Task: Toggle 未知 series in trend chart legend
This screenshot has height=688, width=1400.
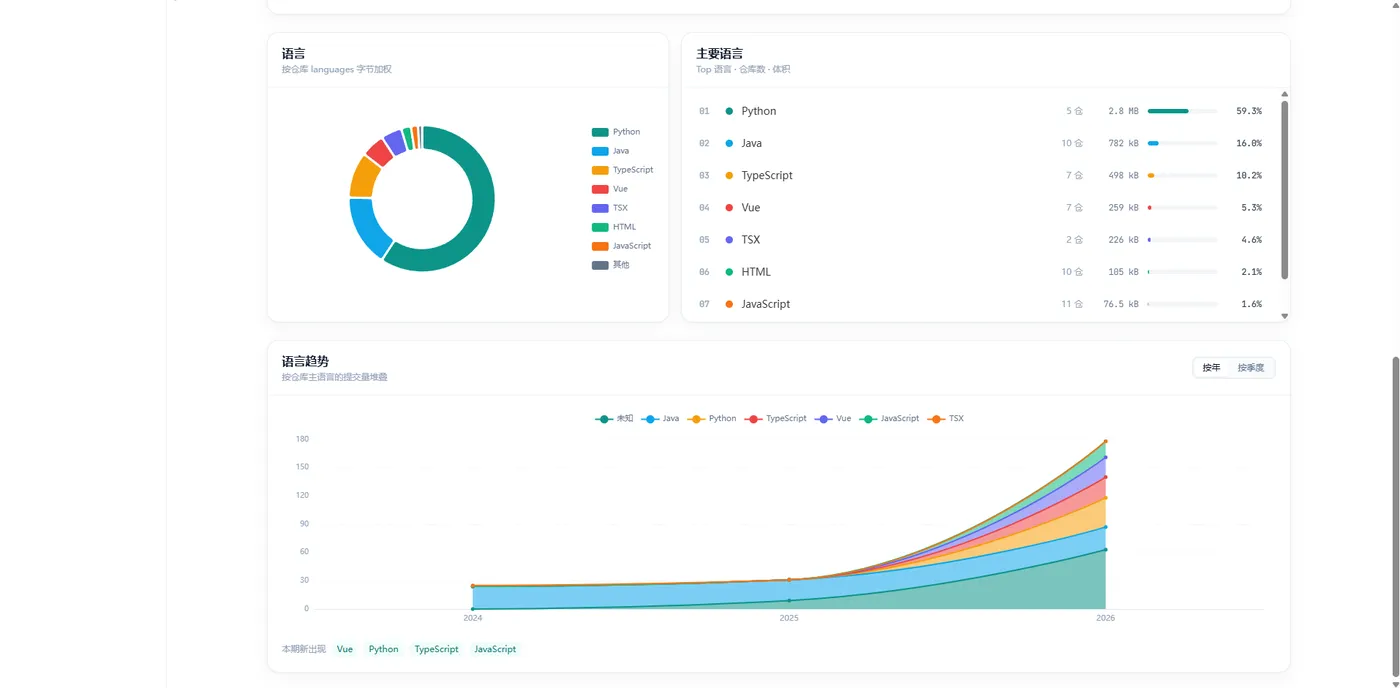Action: [x=614, y=419]
